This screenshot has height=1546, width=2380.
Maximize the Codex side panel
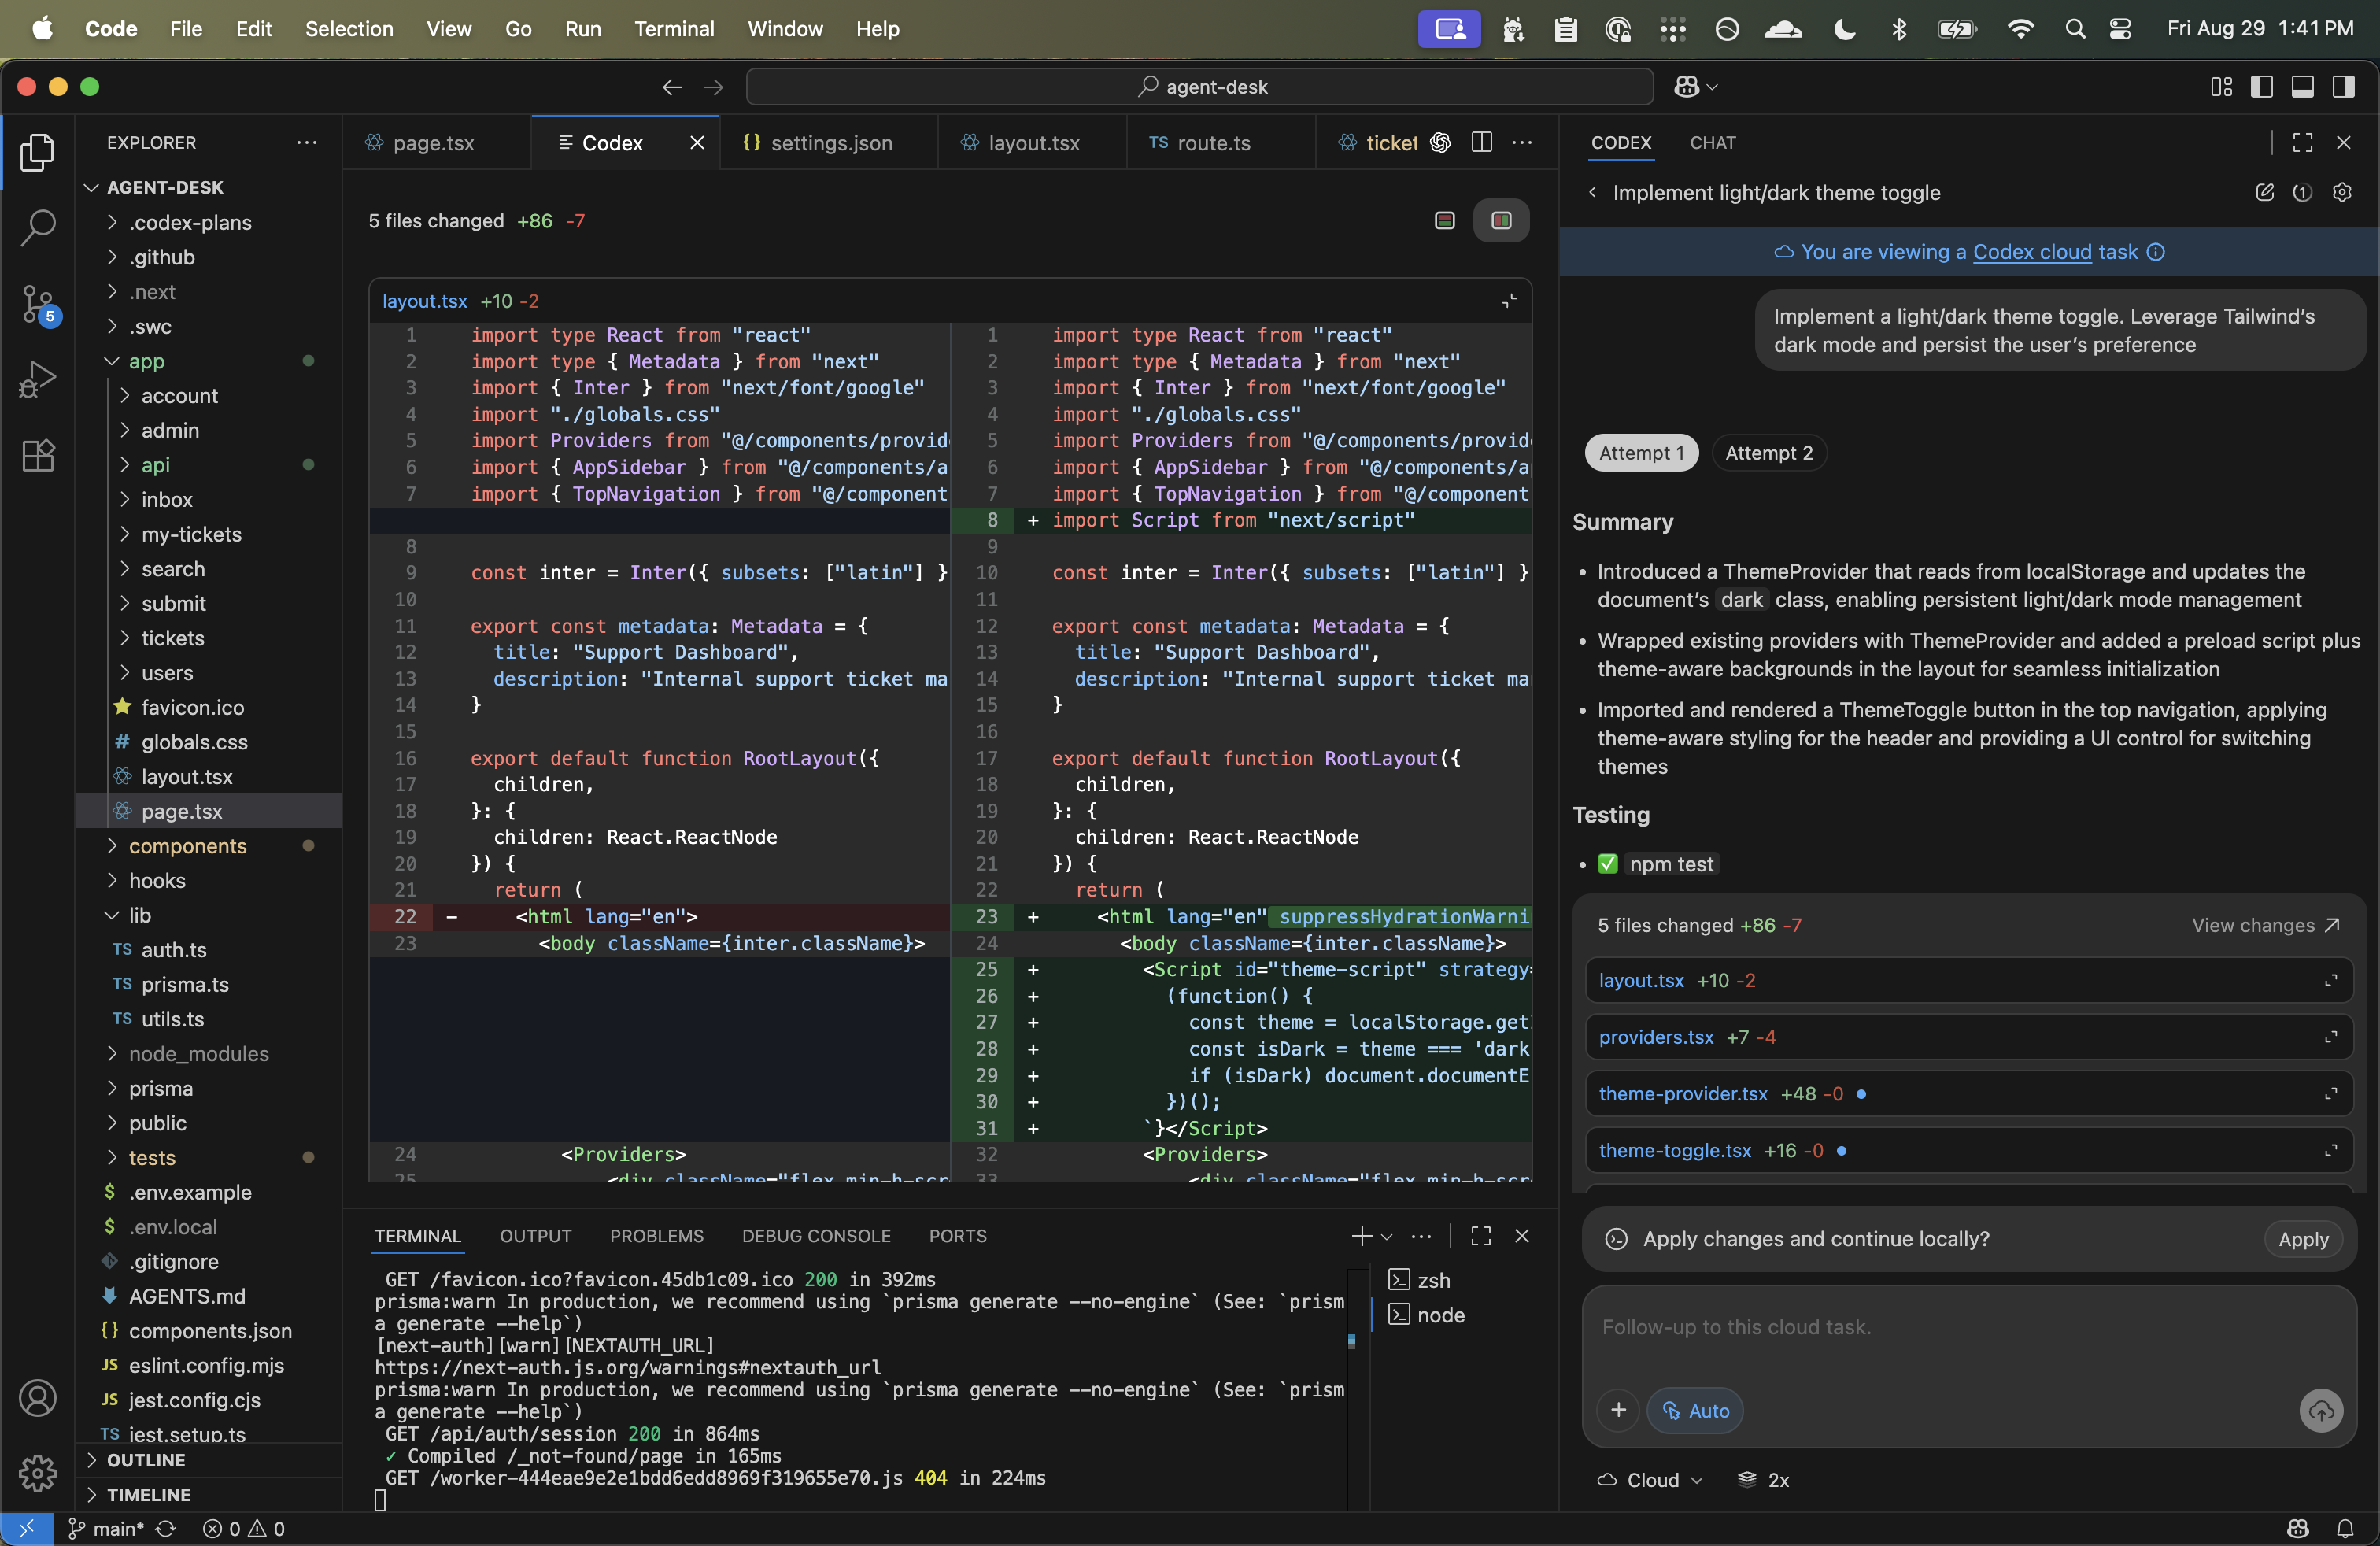click(x=2303, y=143)
